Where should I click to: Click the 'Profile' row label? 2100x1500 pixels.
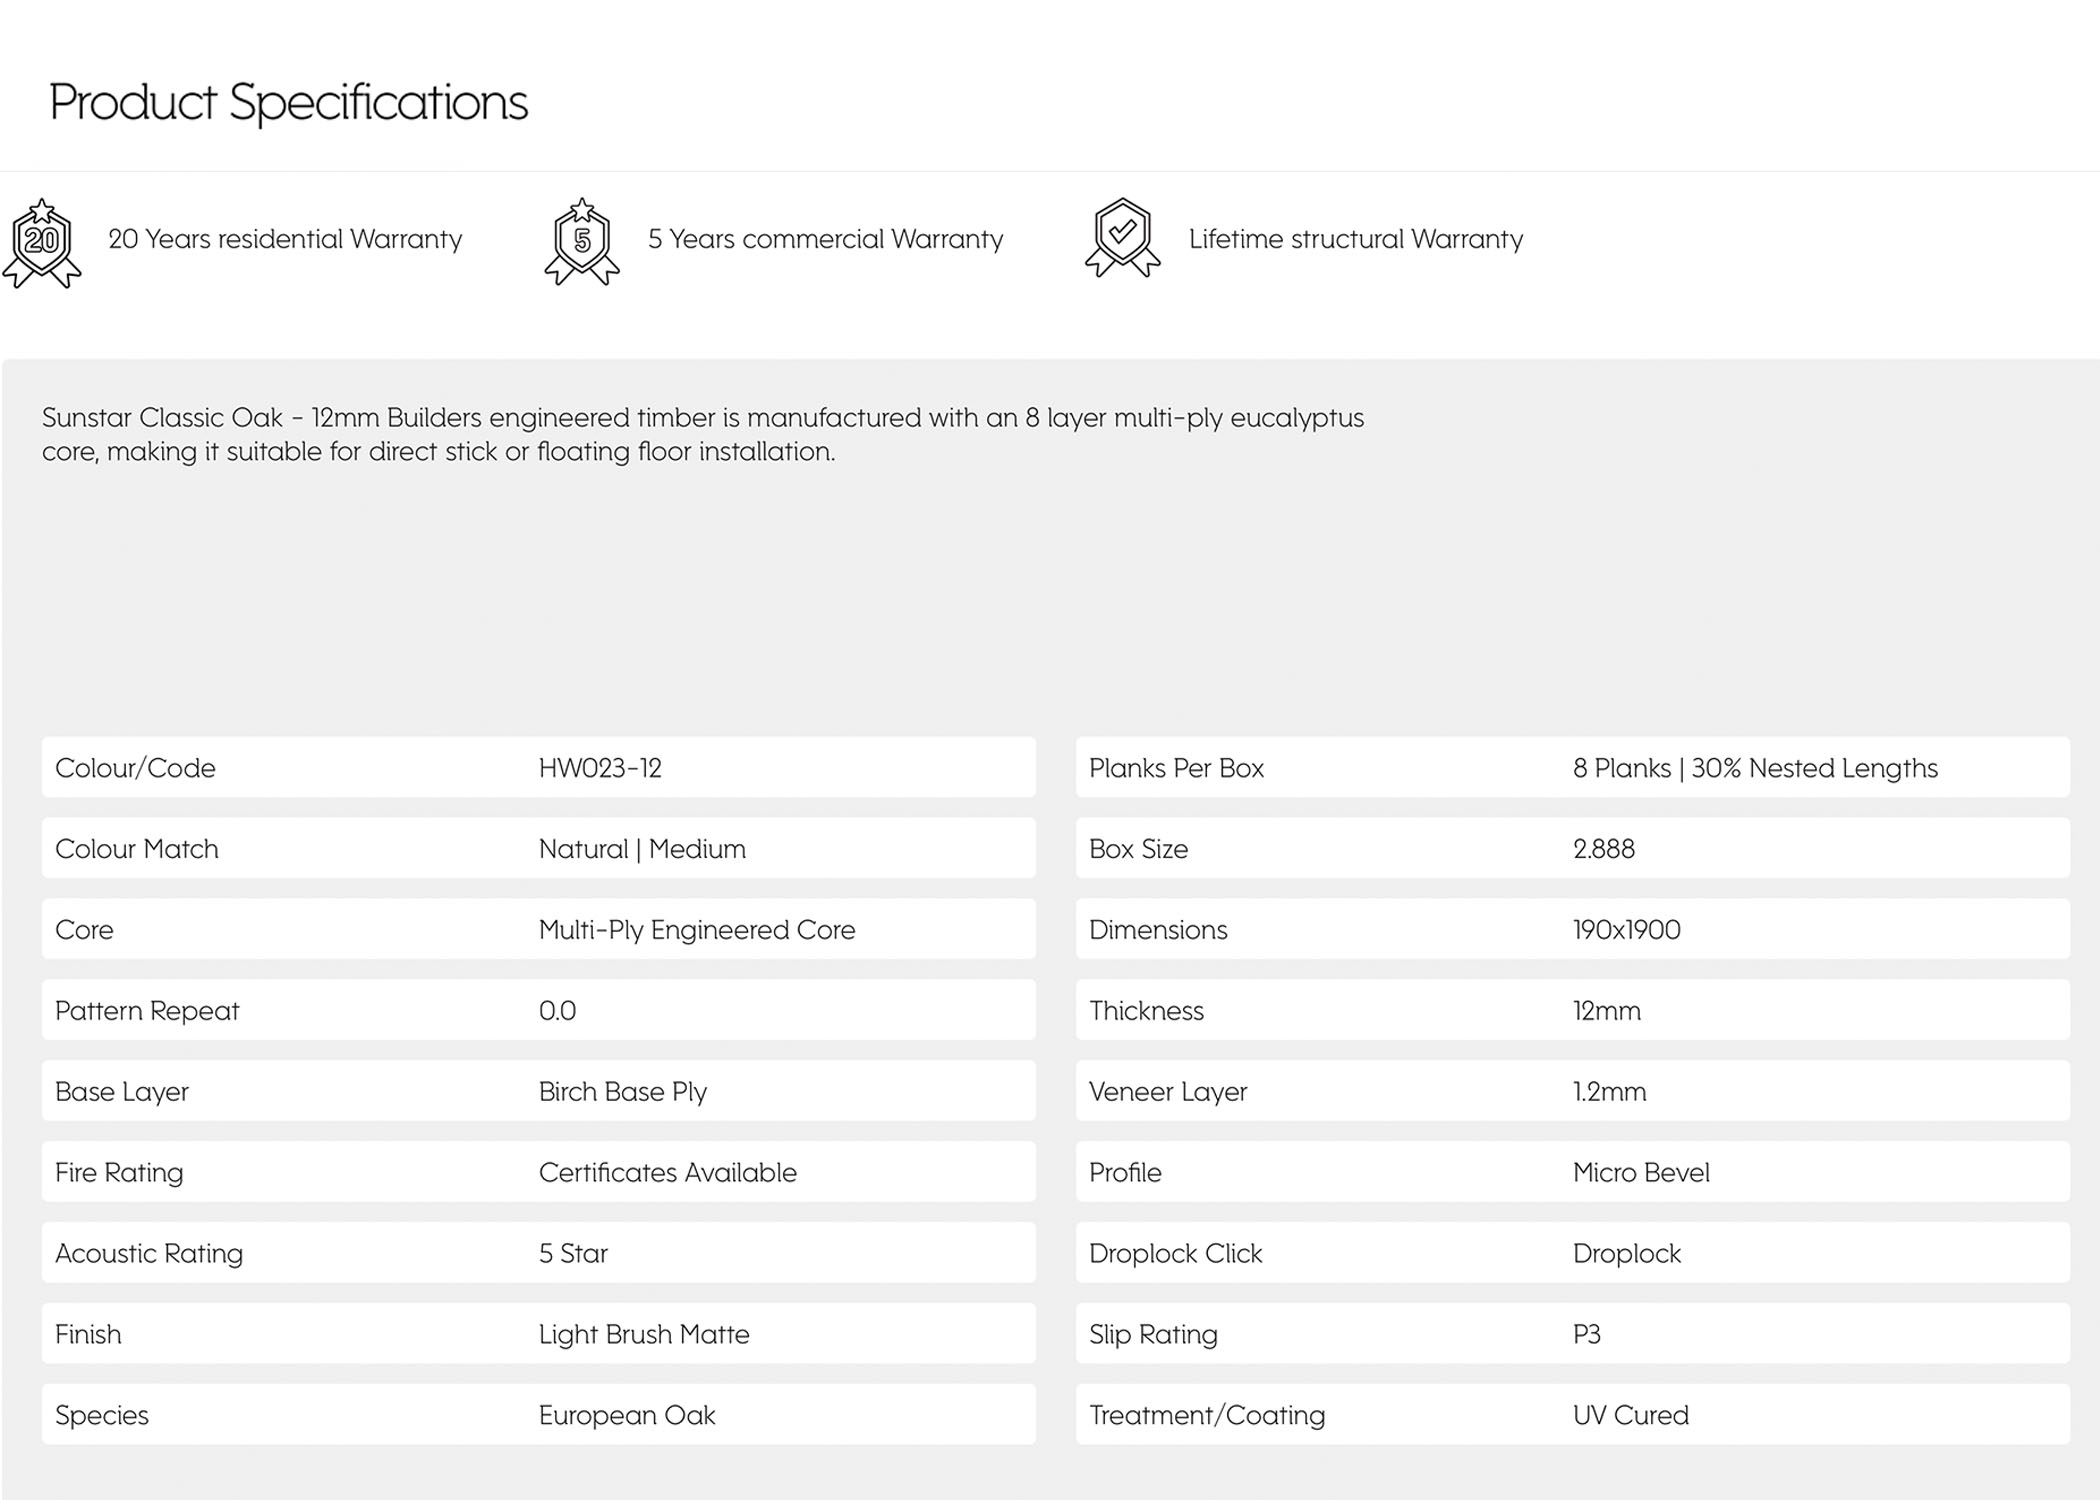pyautogui.click(x=1125, y=1173)
